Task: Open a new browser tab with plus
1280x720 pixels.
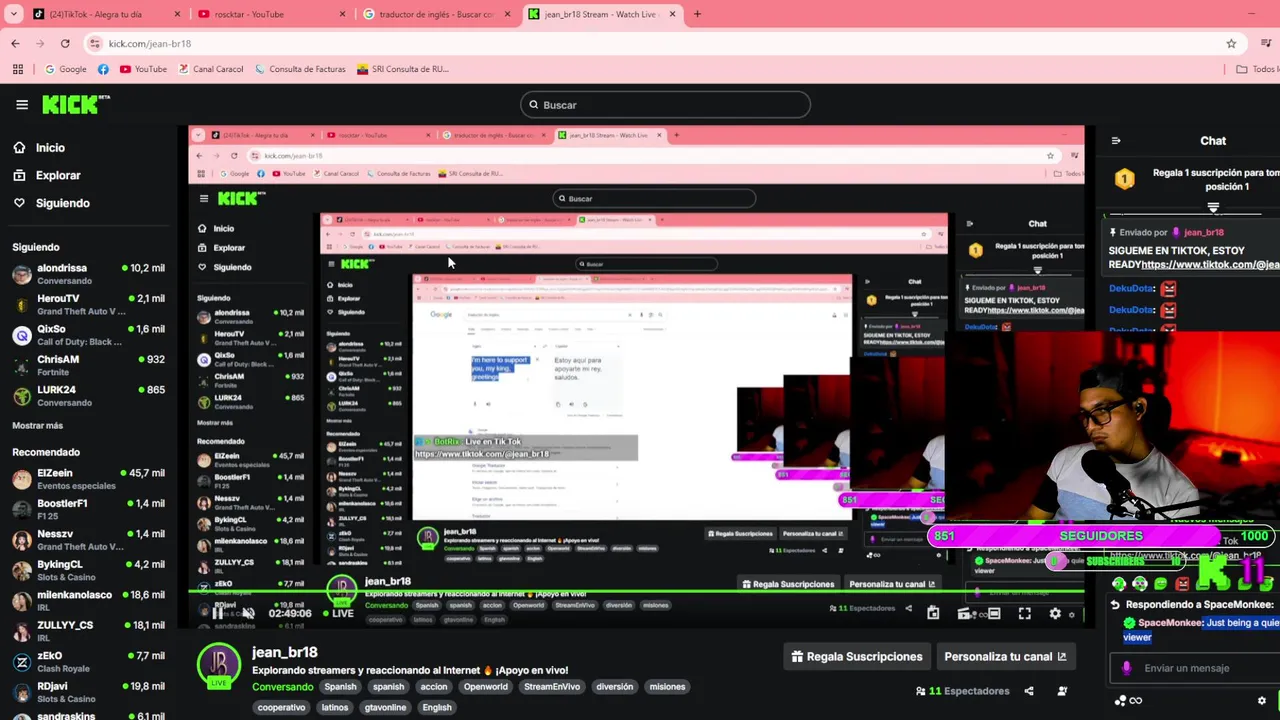Action: (x=697, y=14)
